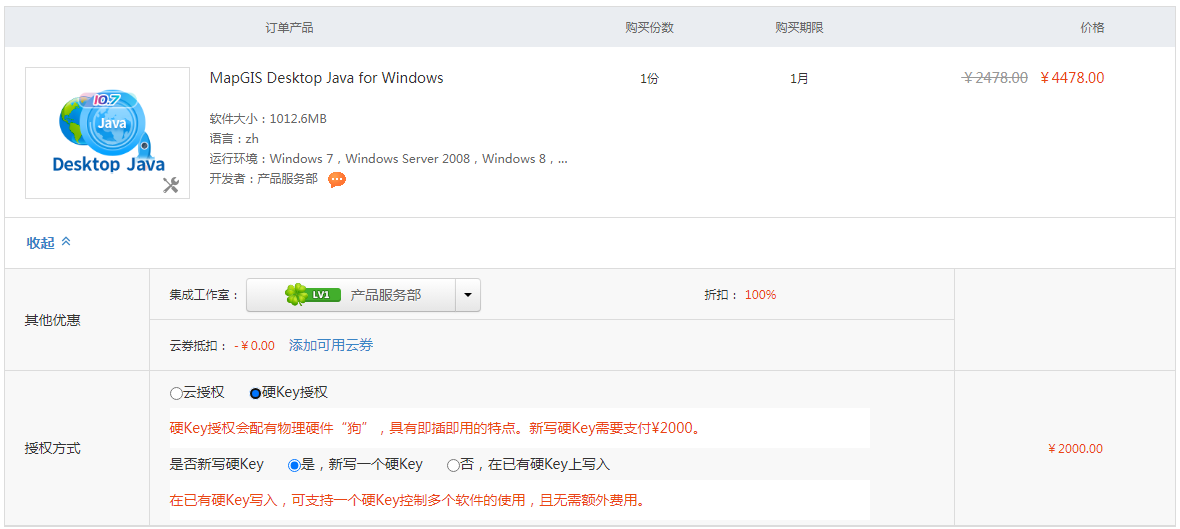Select the 硬Key授权 radio option
The width and height of the screenshot is (1180, 529).
click(x=255, y=393)
